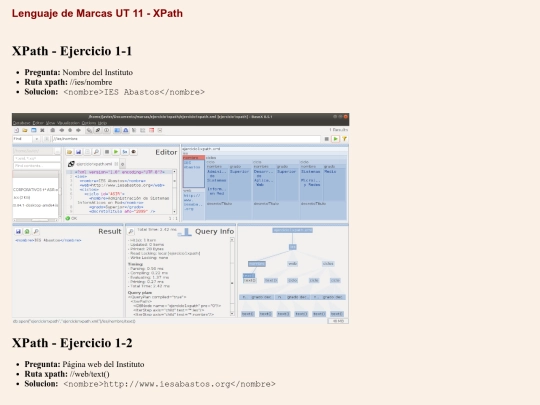Click the stop square icon beside the query input bar
The image size is (540, 405).
pyautogui.click(x=326, y=139)
